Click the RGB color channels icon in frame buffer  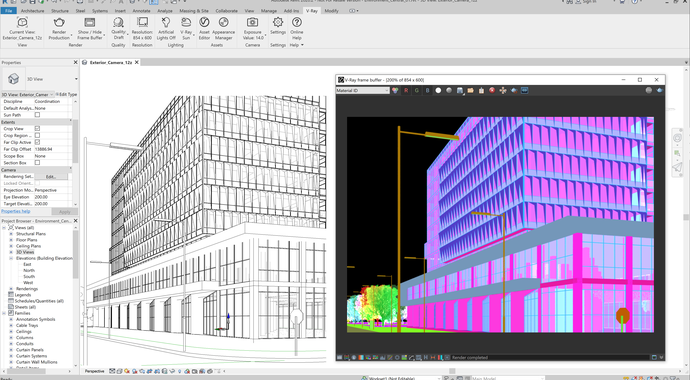click(395, 90)
